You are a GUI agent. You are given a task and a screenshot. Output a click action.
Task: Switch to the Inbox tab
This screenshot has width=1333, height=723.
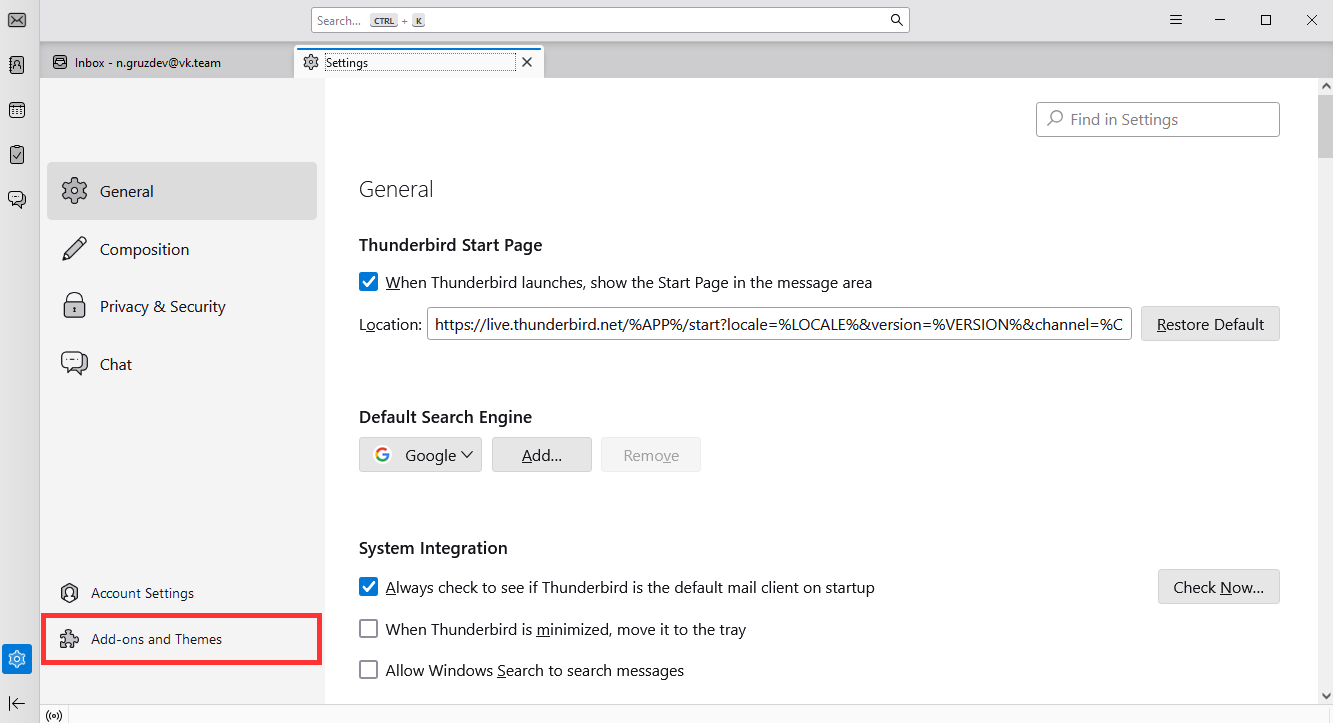click(x=148, y=62)
